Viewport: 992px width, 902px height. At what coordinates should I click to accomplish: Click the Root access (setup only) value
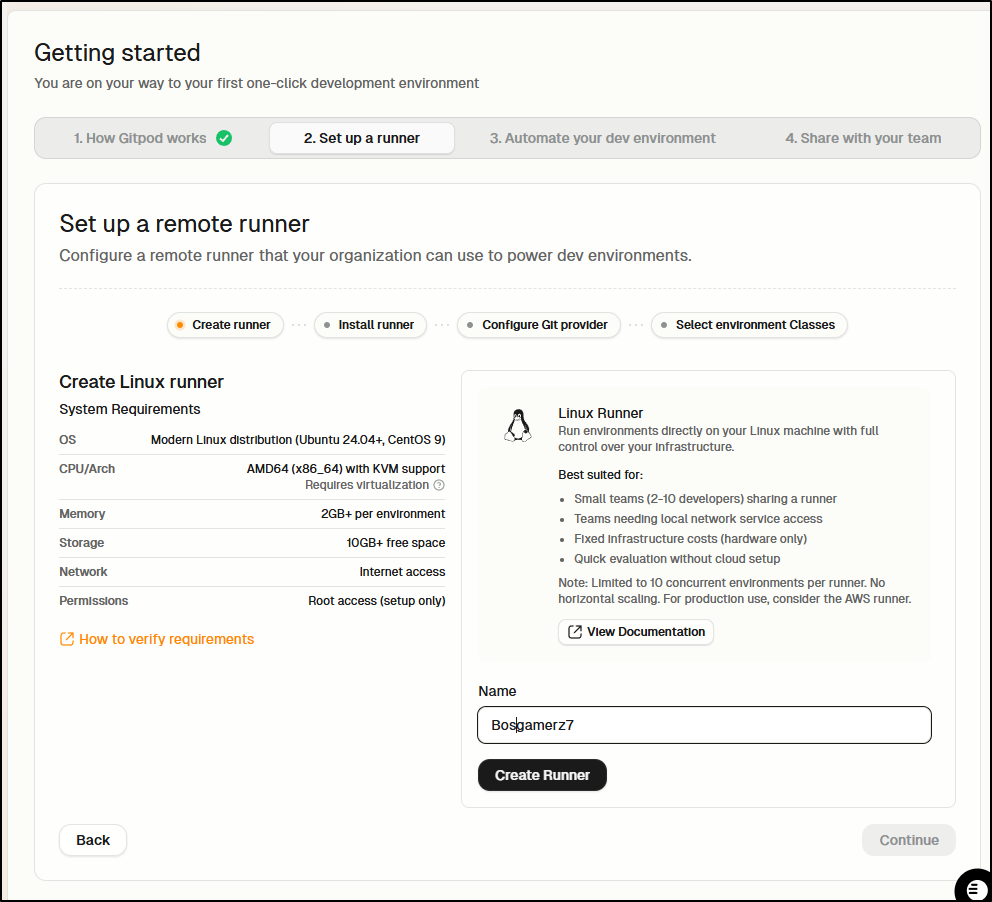point(376,601)
